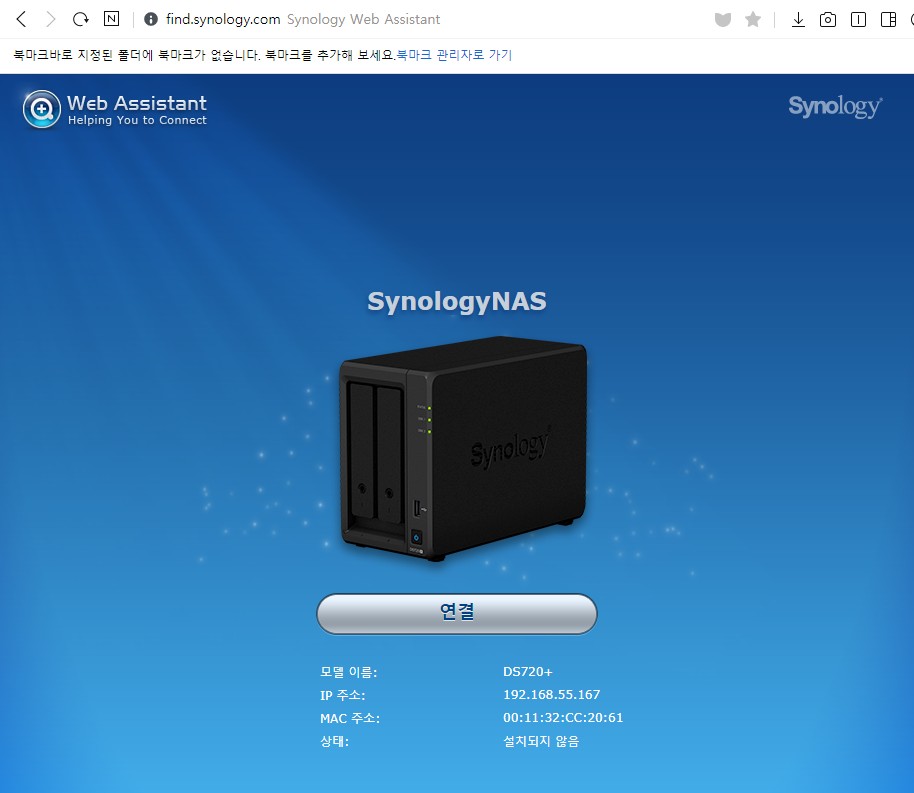Image resolution: width=914 pixels, height=793 pixels.
Task: Capture screen with camera icon
Action: [828, 20]
